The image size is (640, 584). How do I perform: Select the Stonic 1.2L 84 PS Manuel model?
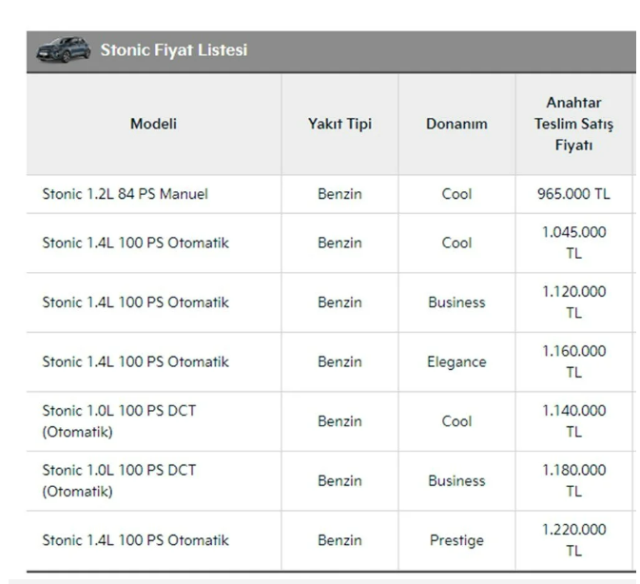click(125, 195)
